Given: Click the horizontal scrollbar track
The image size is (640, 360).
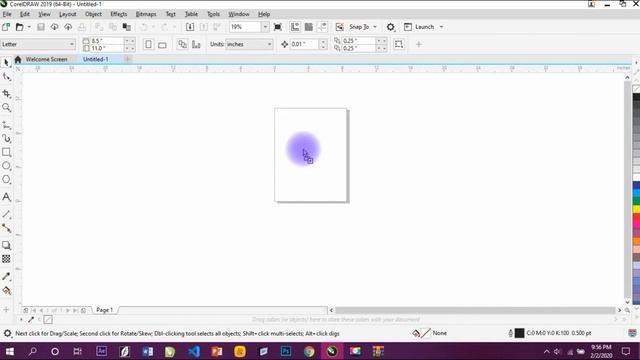Looking at the screenshot, I should (475, 311).
